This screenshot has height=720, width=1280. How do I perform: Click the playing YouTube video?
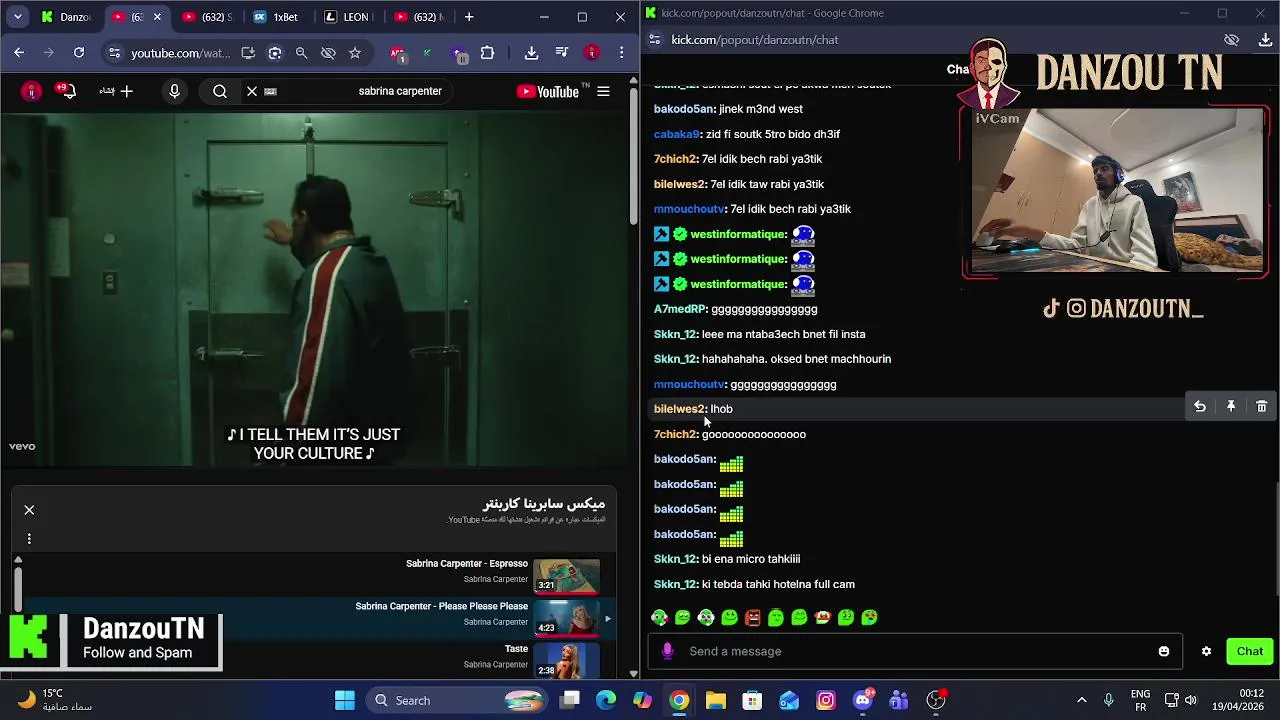coord(313,290)
